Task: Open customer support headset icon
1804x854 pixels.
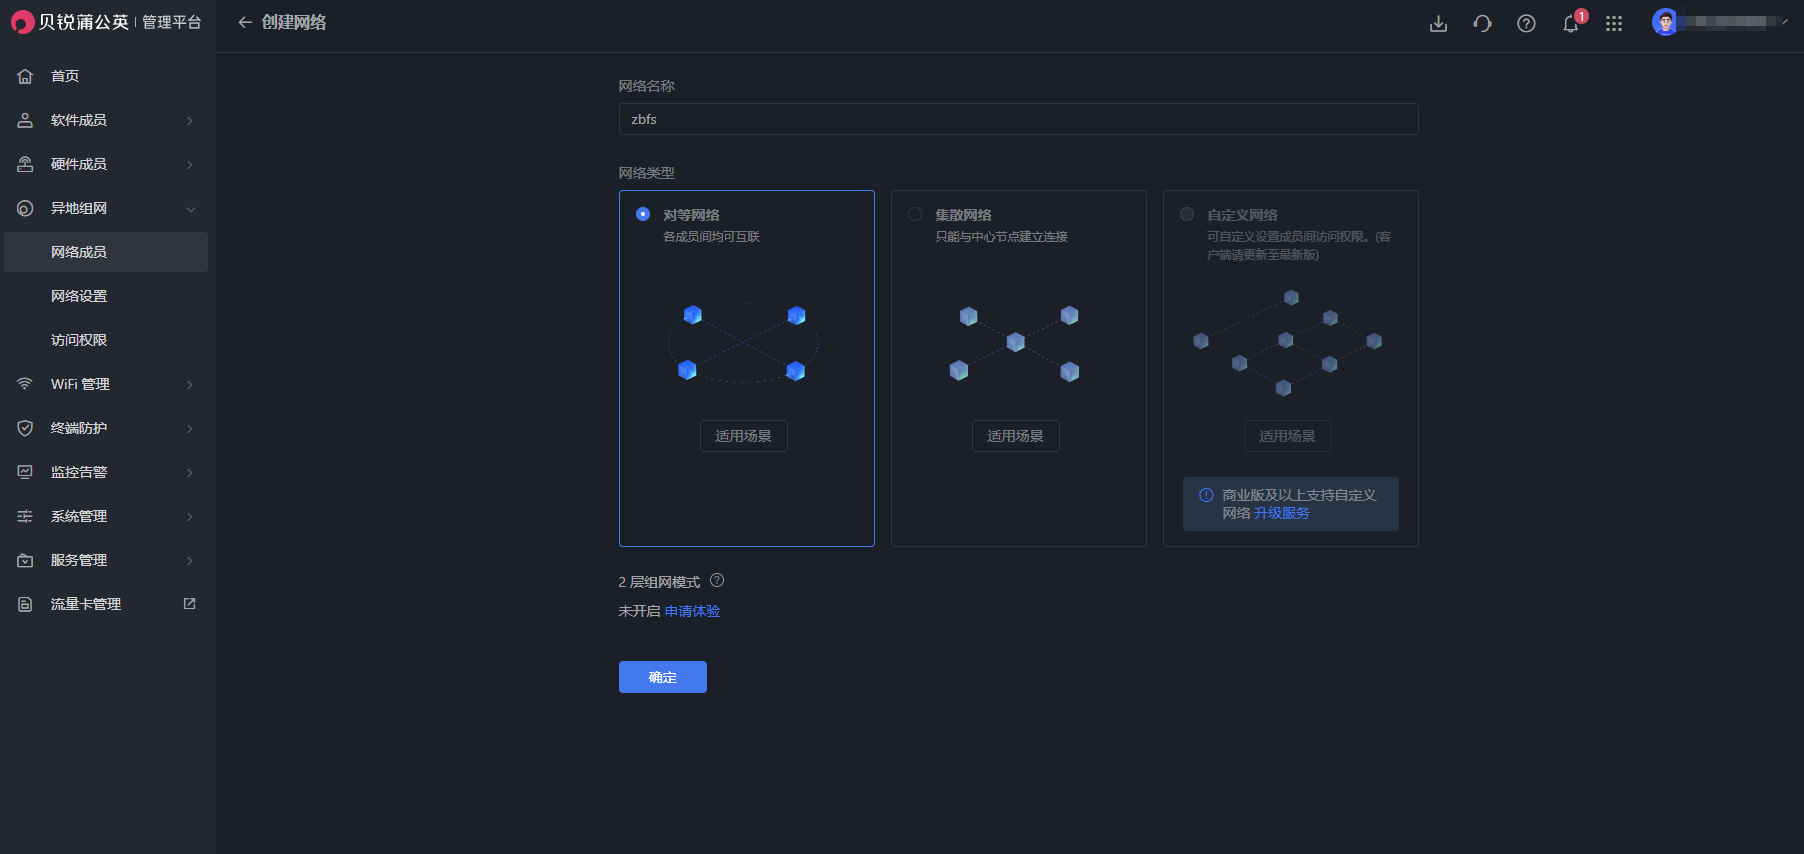Action: [1482, 23]
